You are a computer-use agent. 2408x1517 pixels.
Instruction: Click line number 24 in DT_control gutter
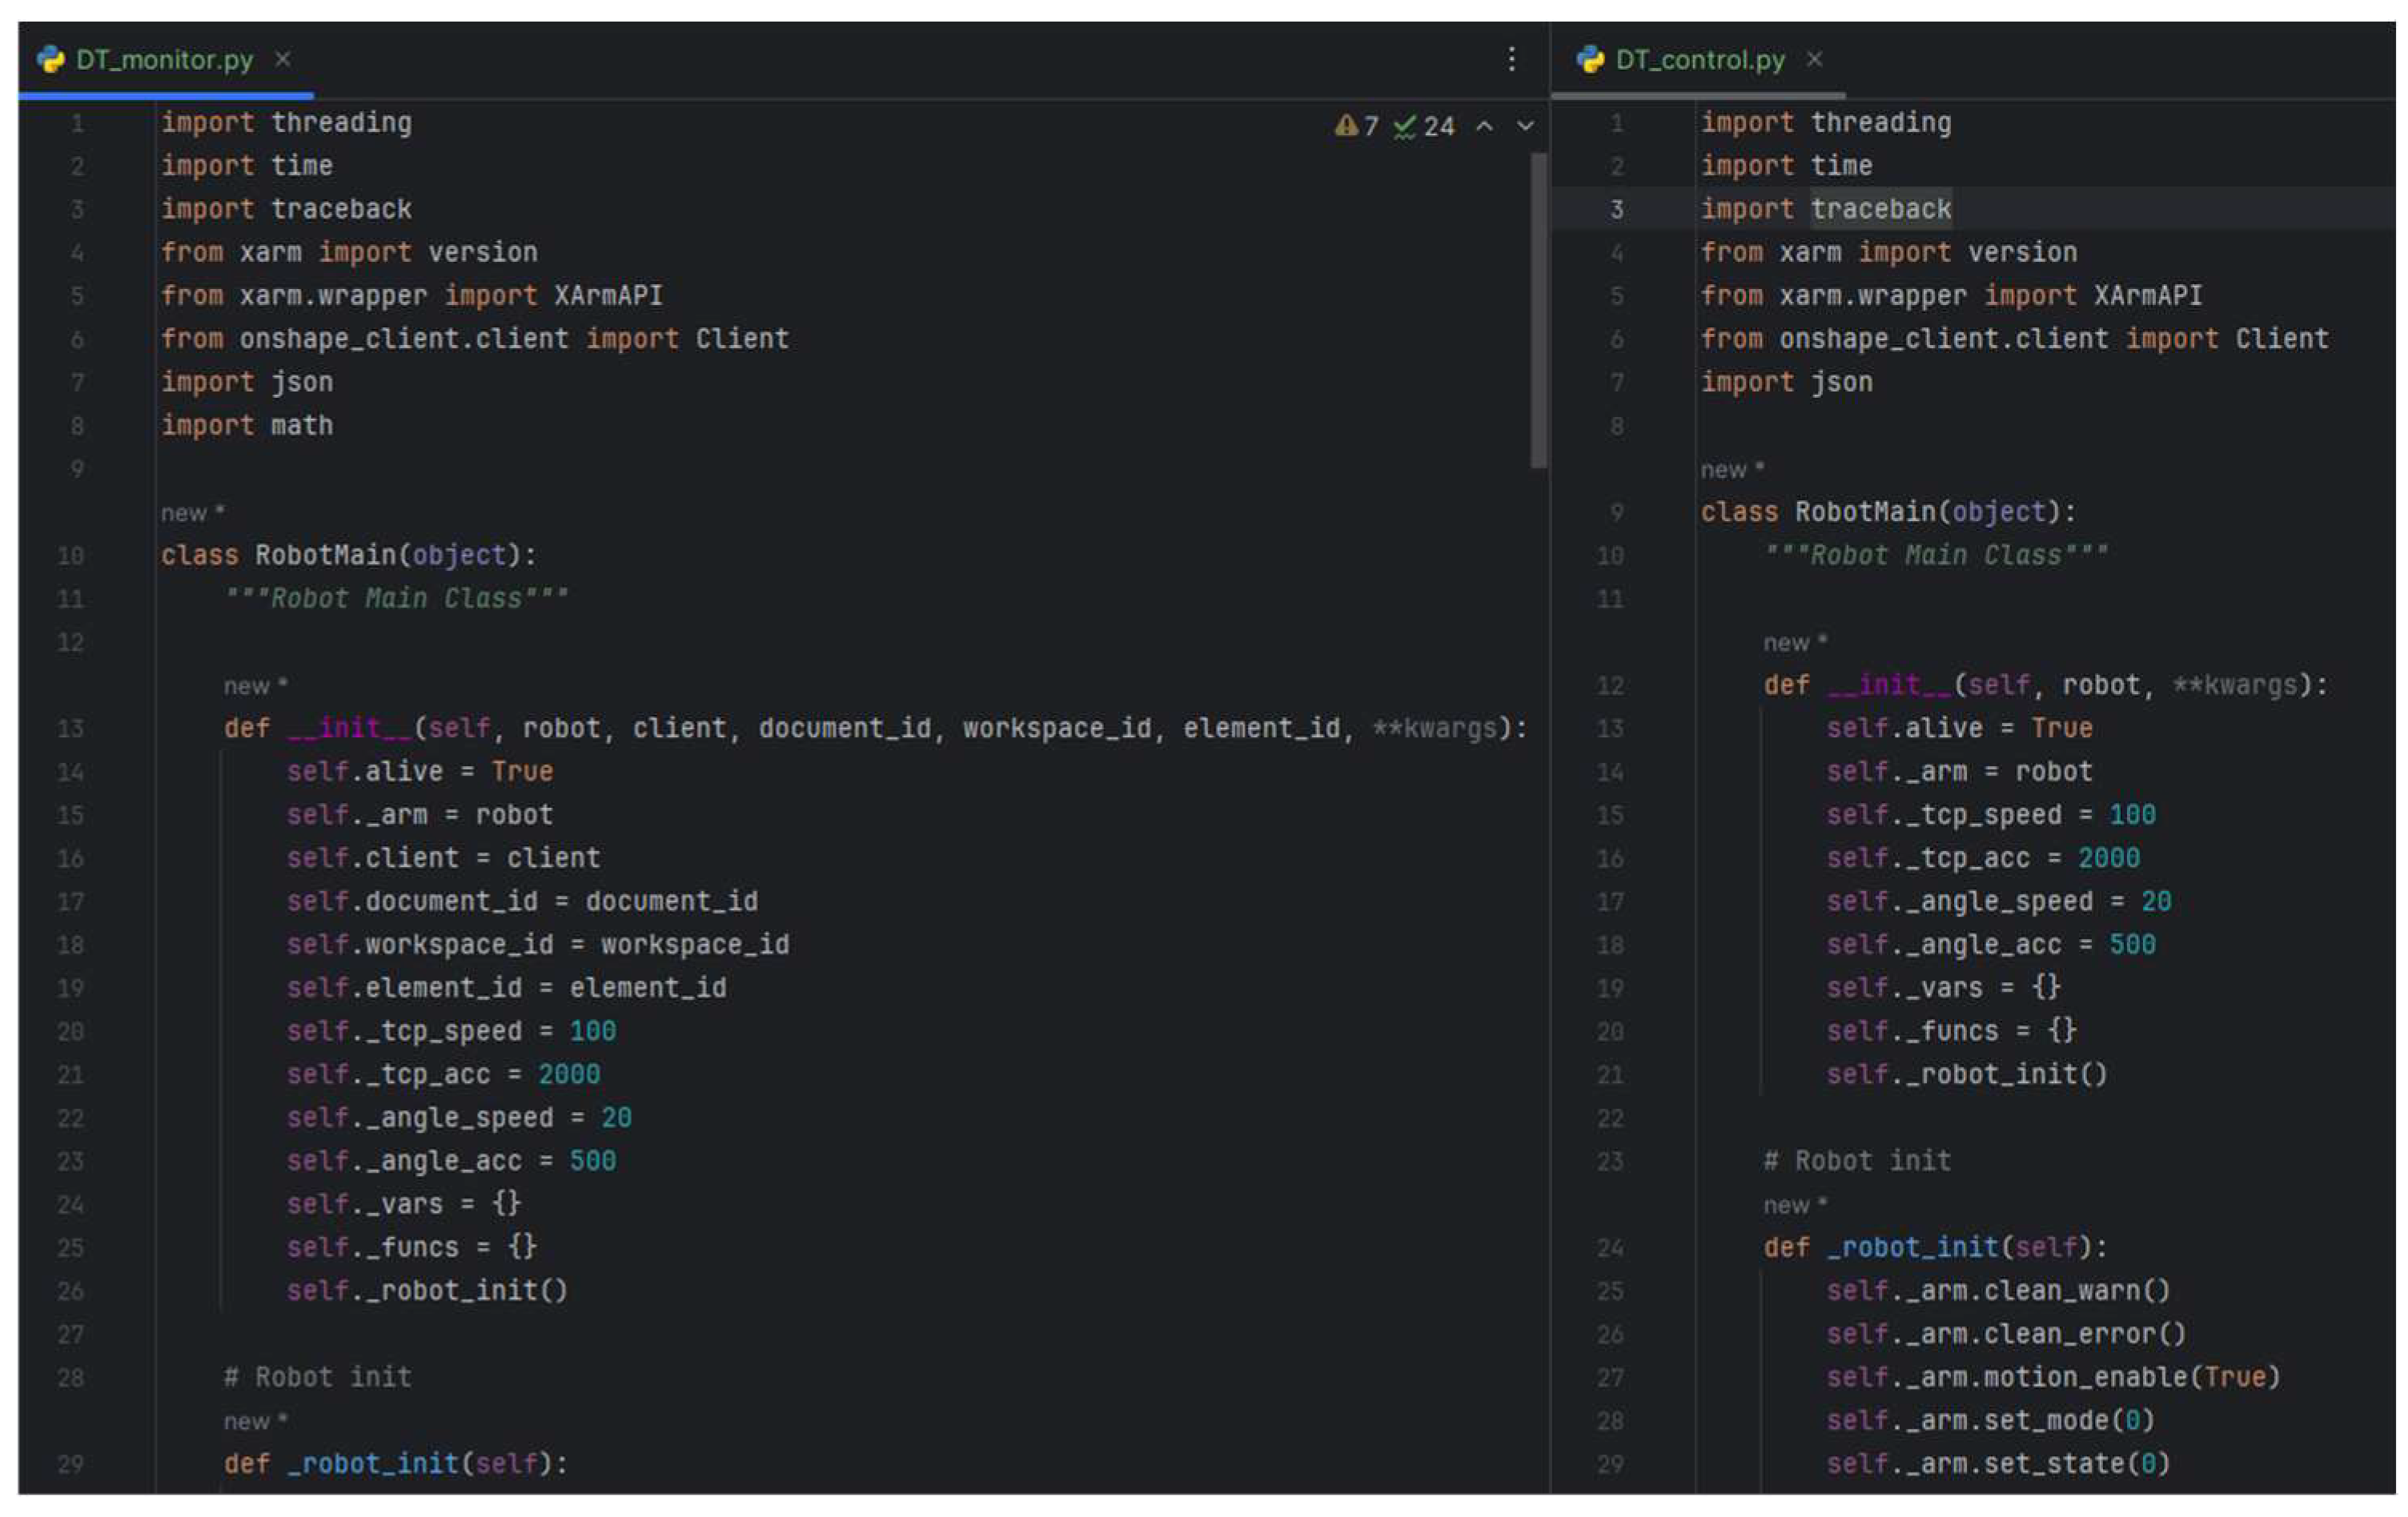click(x=1610, y=1248)
